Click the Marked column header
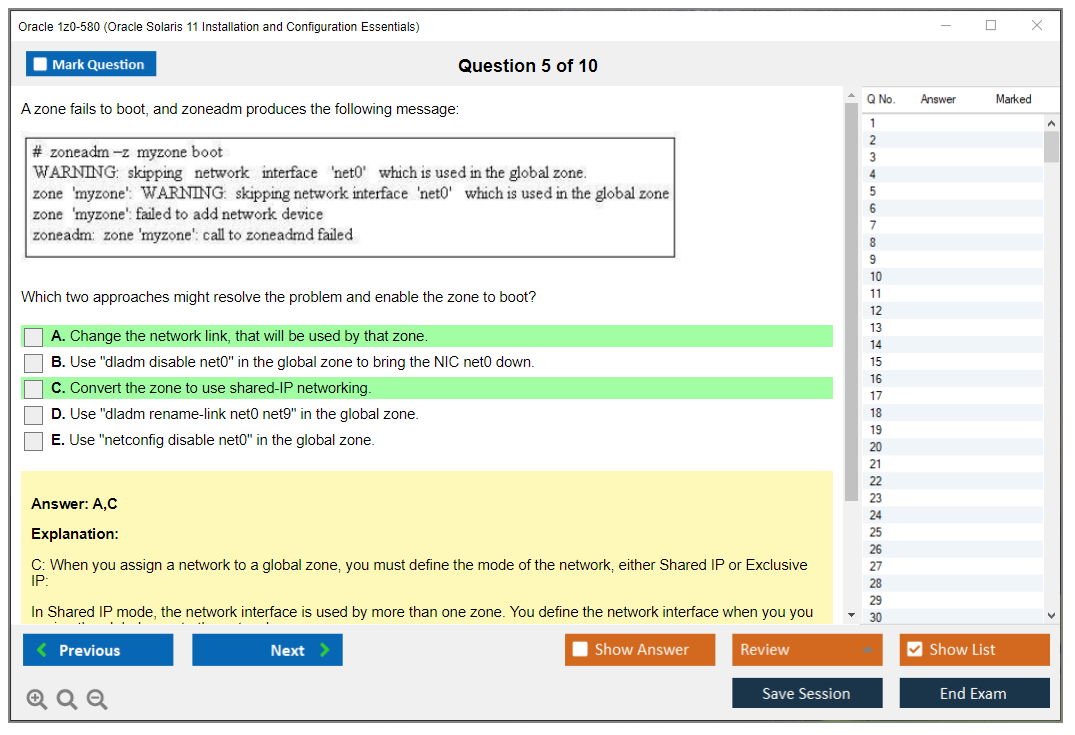This screenshot has height=735, width=1075. point(1012,99)
